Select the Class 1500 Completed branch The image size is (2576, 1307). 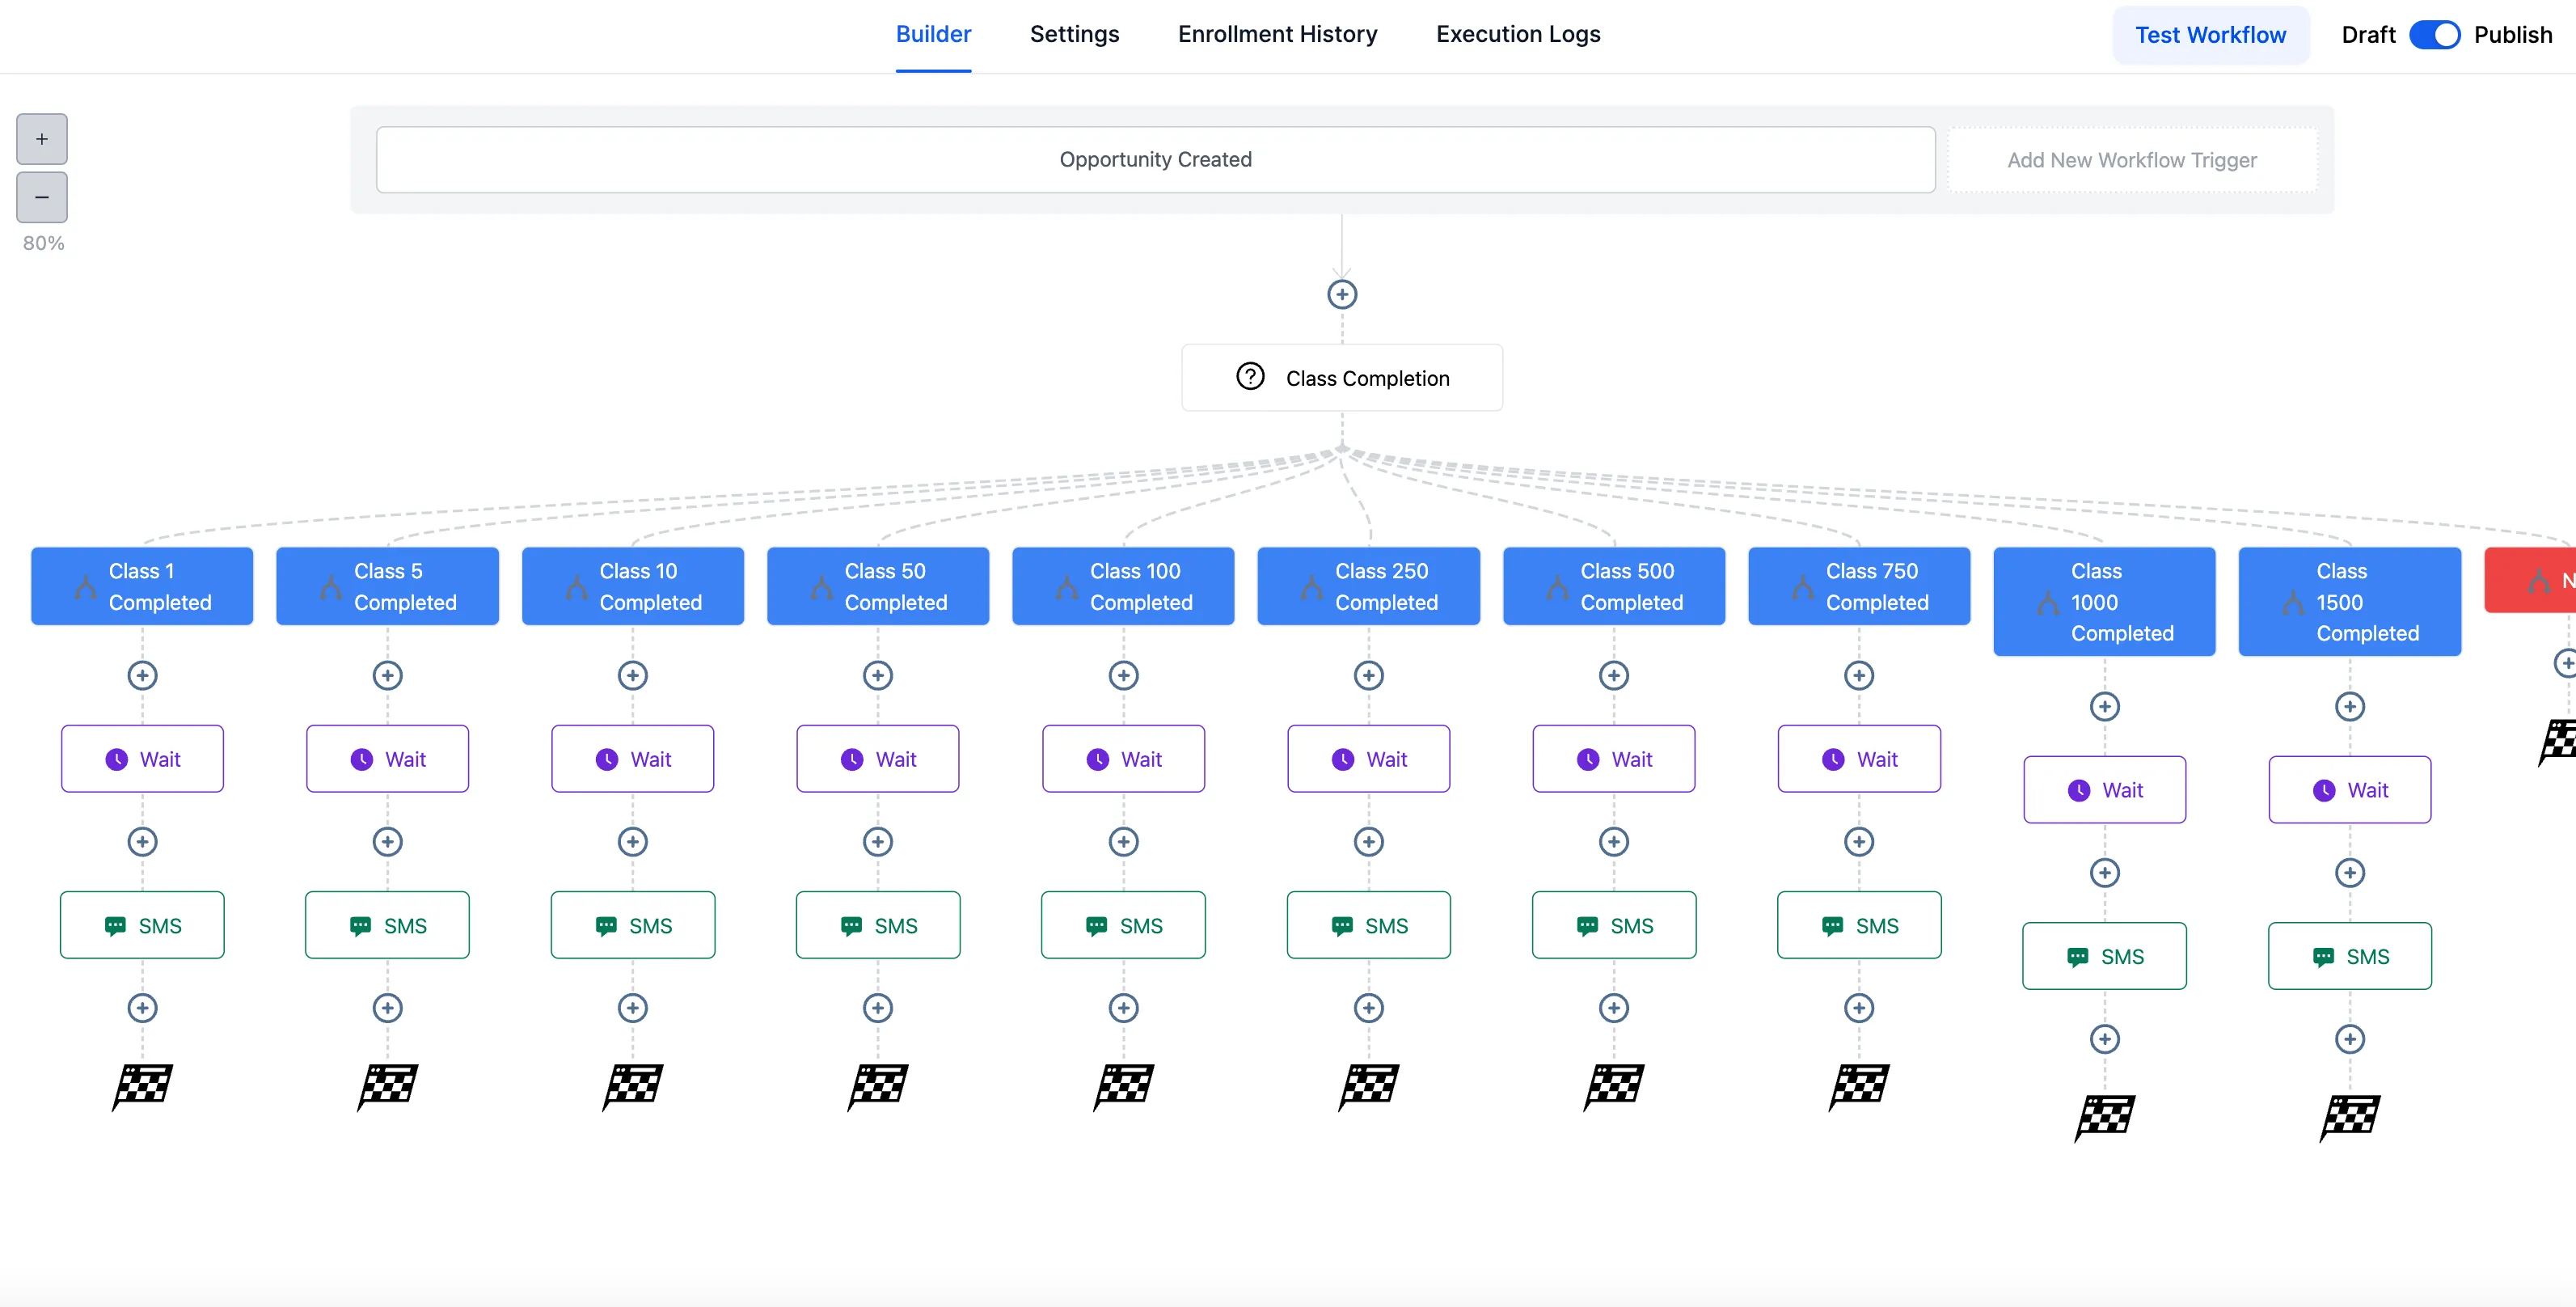2350,601
